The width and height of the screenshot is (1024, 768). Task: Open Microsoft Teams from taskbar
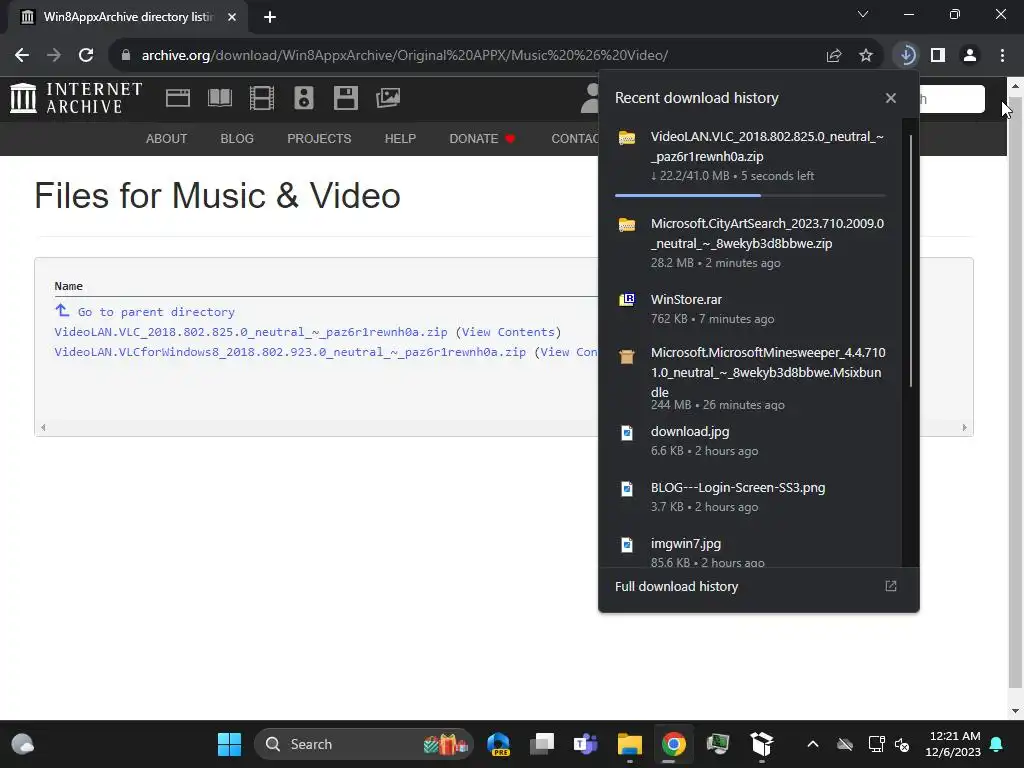pyautogui.click(x=586, y=744)
